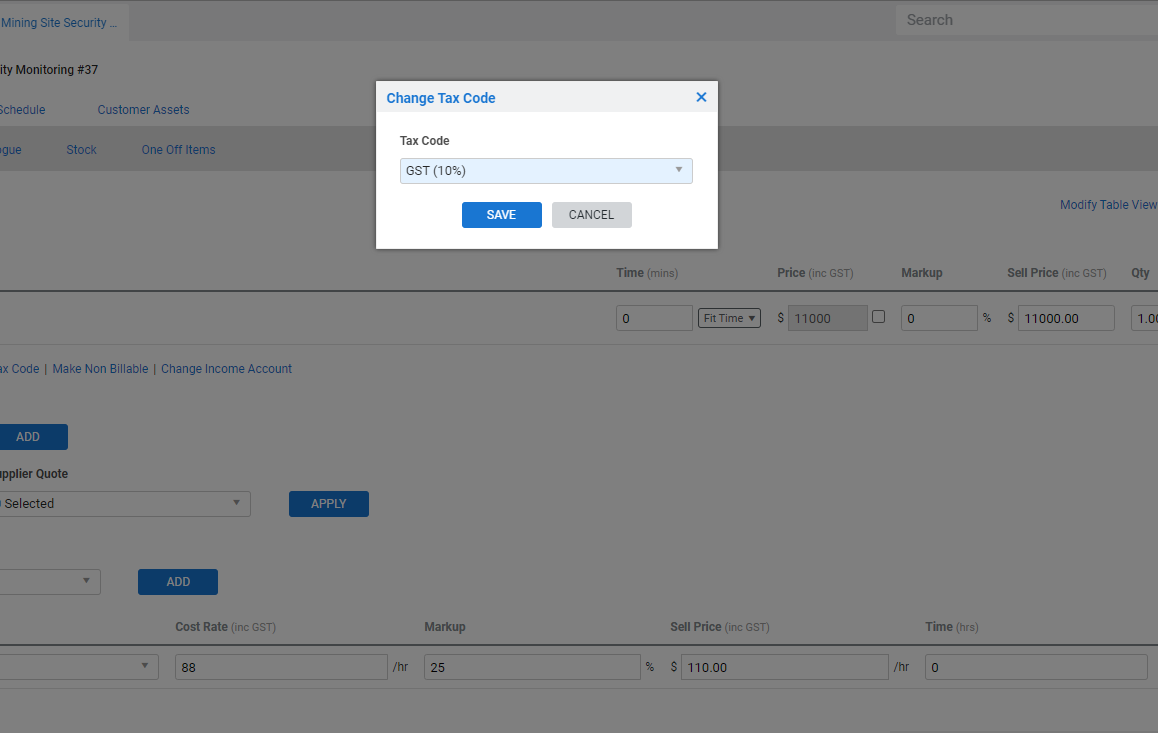Click the Sell Price 110.00 field
Viewport: 1158px width, 733px height.
click(784, 667)
